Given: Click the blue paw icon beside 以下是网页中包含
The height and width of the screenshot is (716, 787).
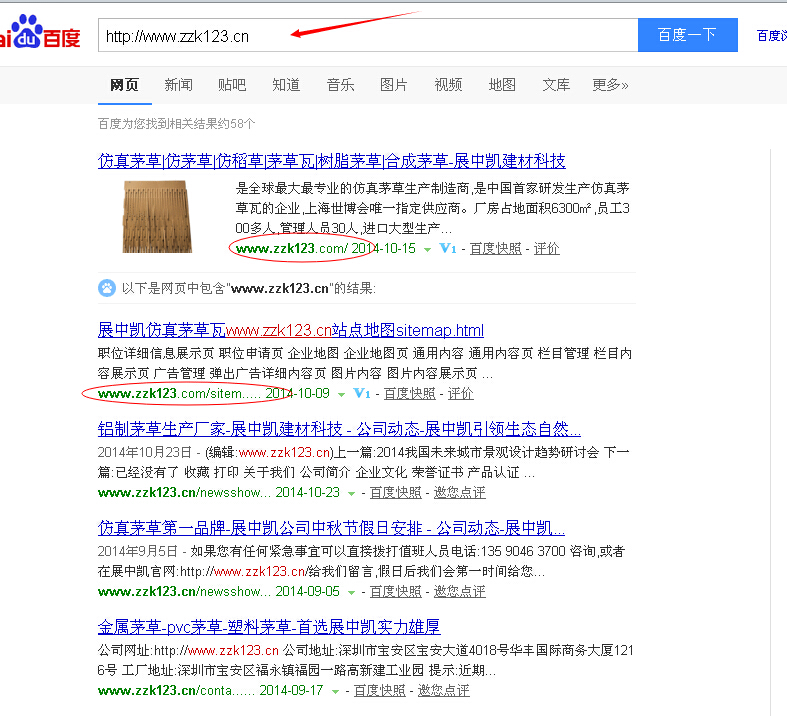Looking at the screenshot, I should coord(106,288).
